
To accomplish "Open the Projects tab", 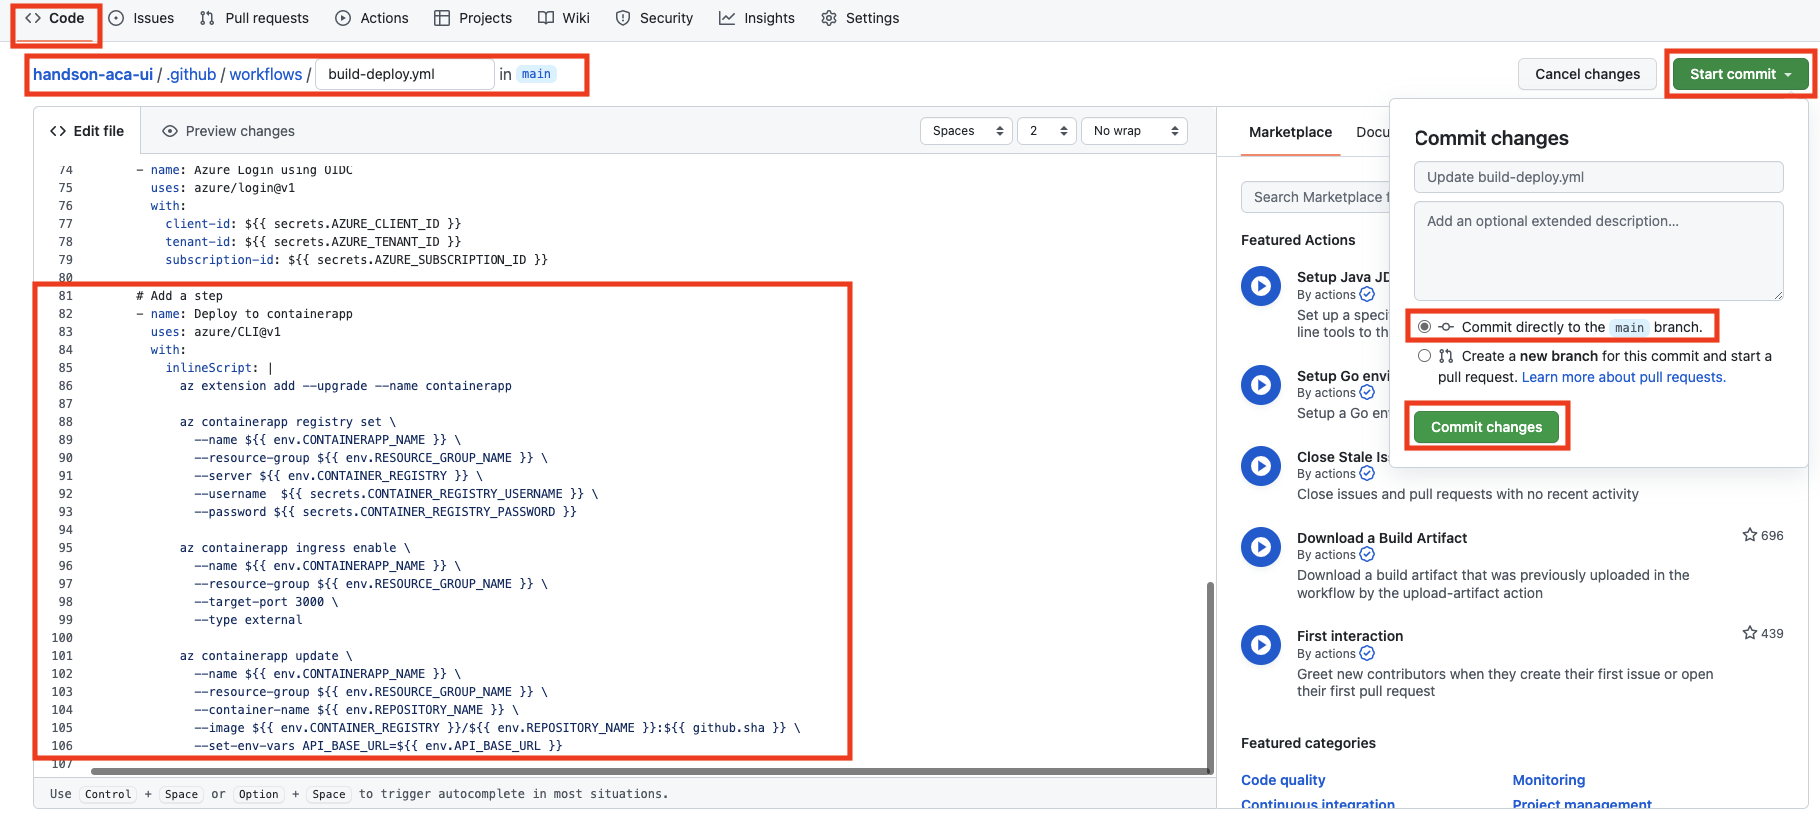I will (473, 18).
